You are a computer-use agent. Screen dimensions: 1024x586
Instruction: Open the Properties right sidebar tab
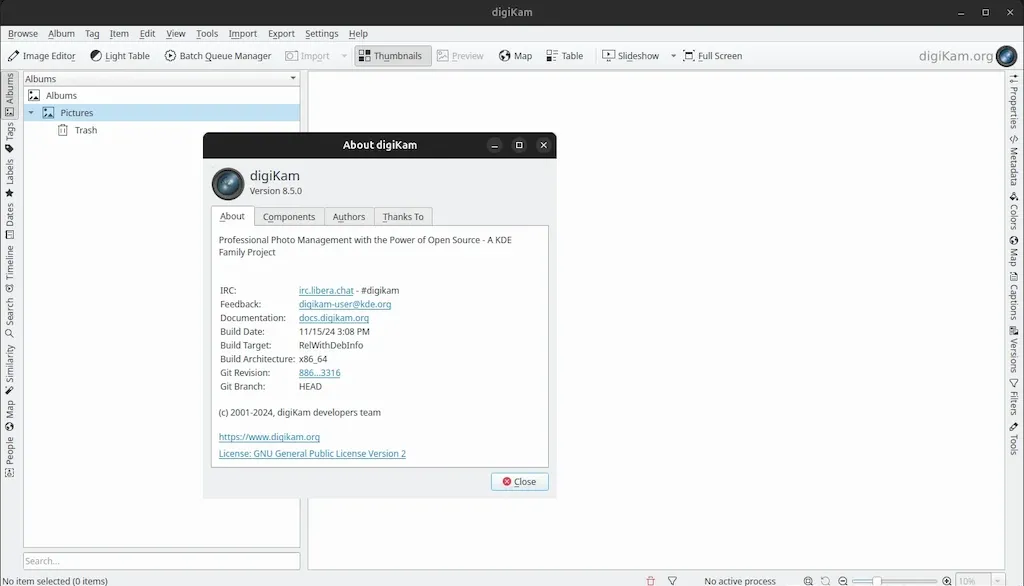[x=1014, y=101]
